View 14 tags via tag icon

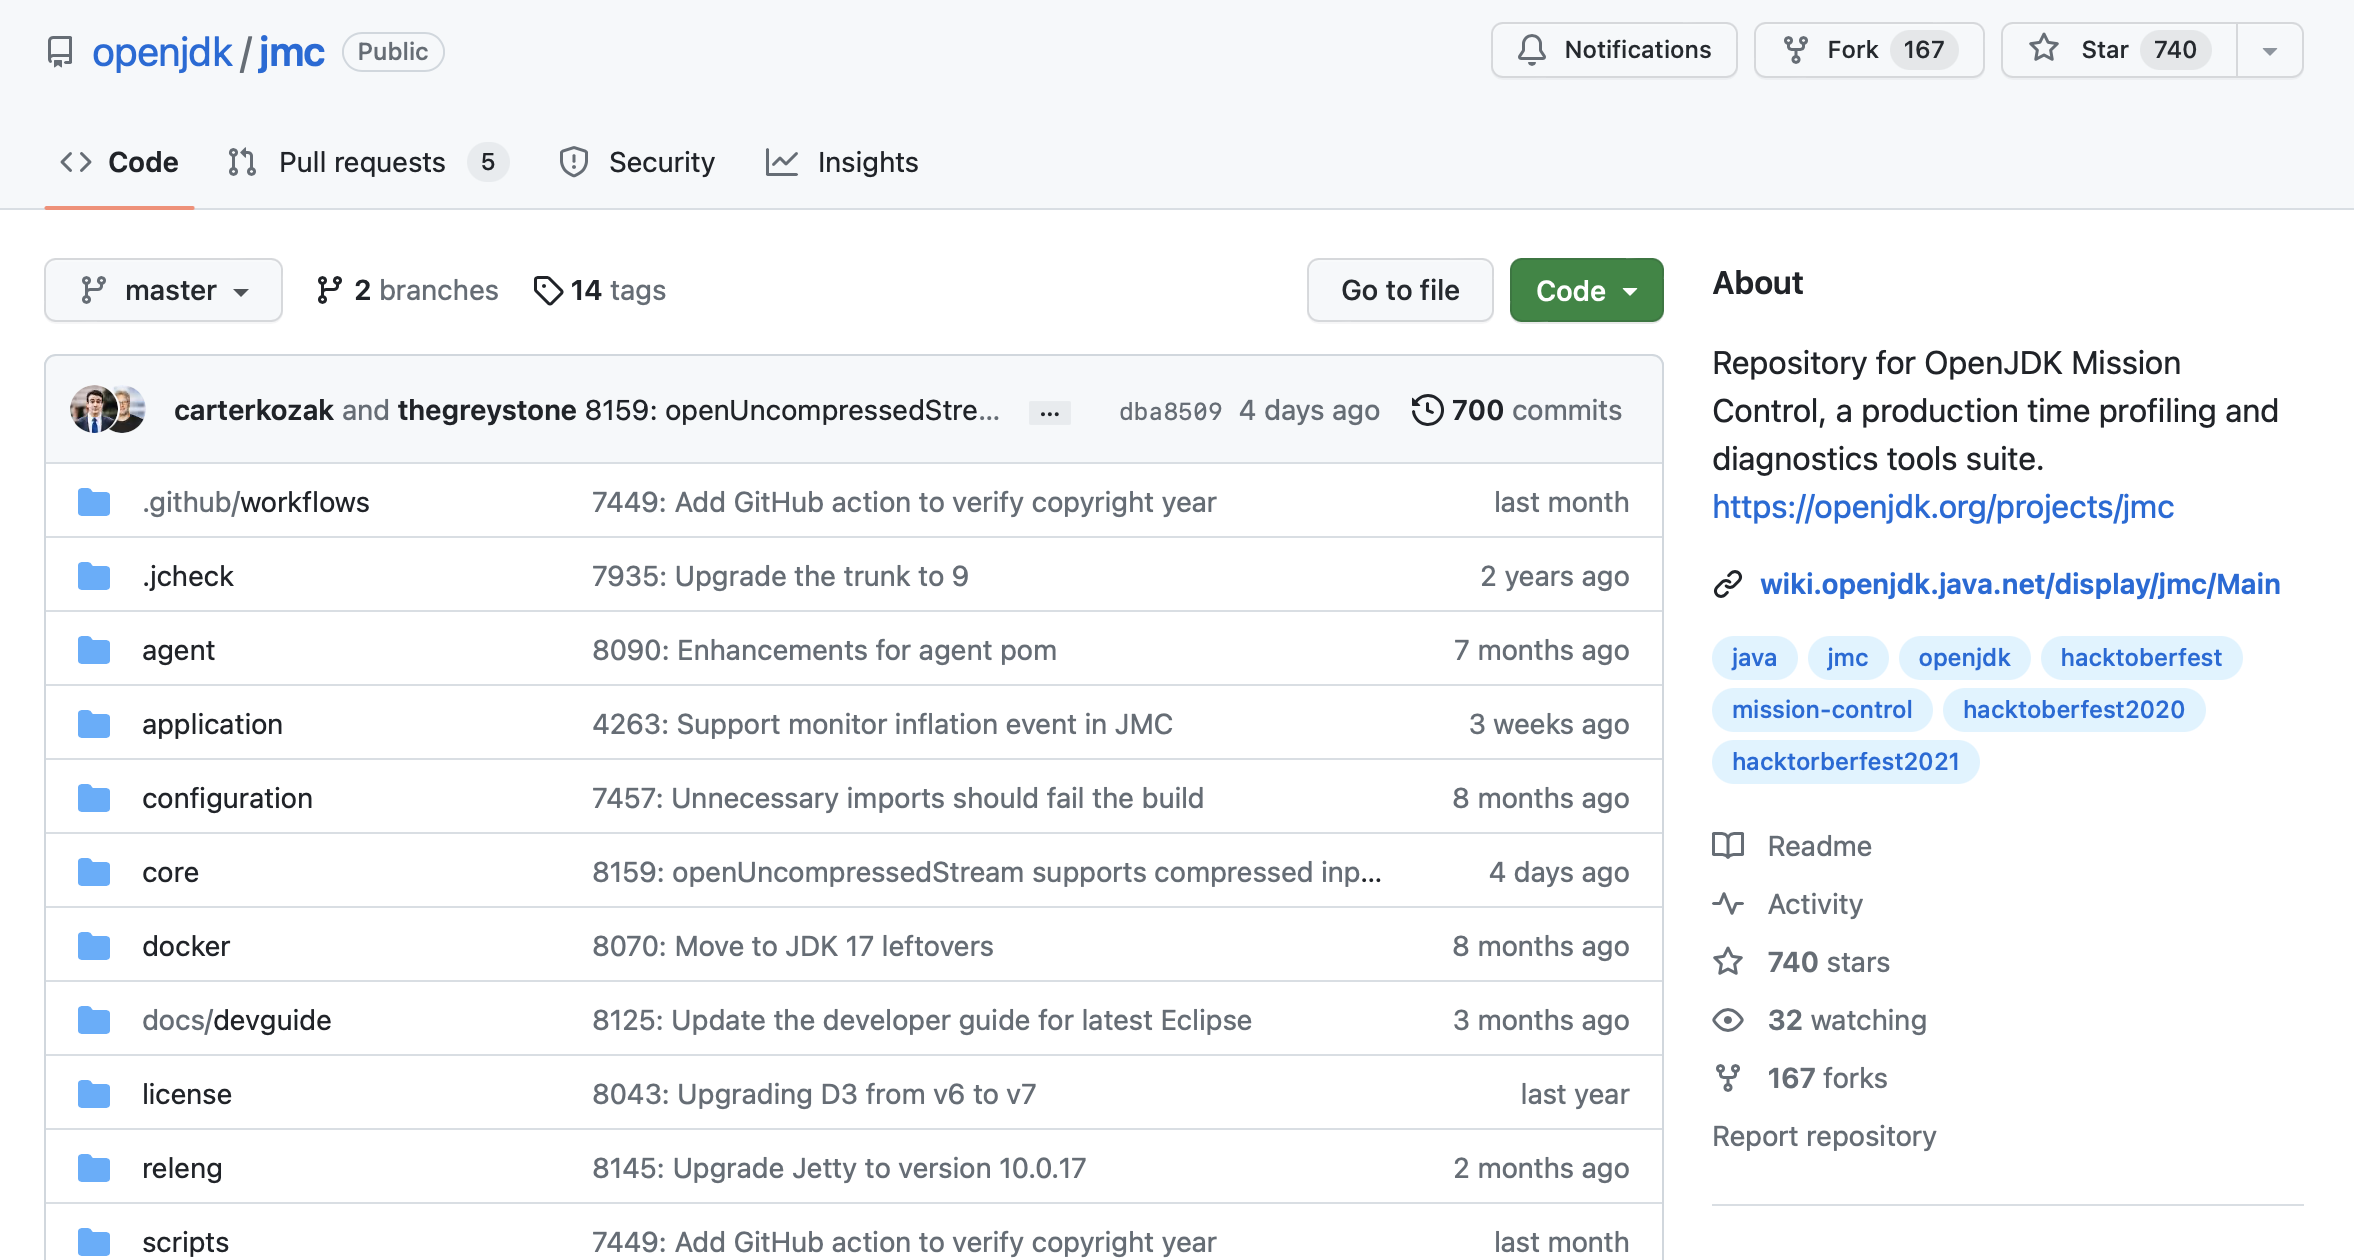point(547,290)
